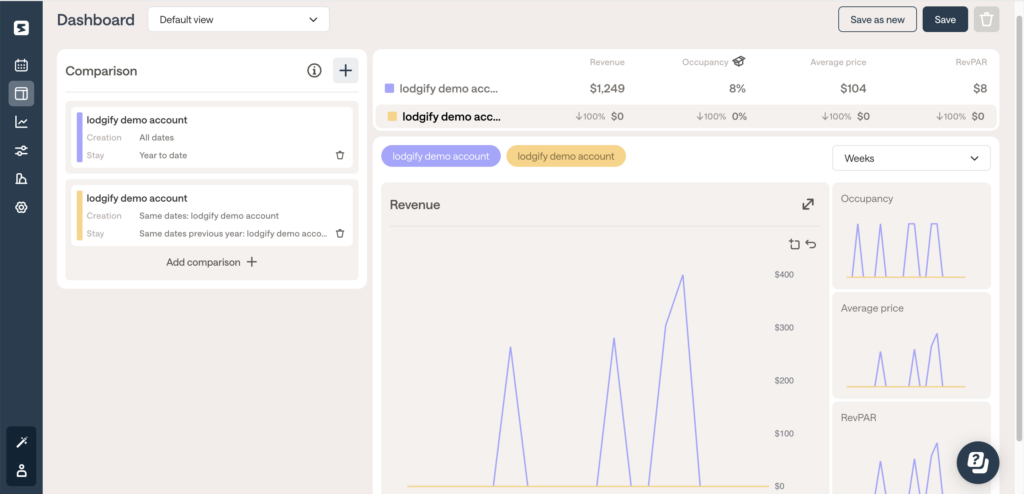Click the $104 average price value
Screen dimensions: 1024x494
click(852, 88)
